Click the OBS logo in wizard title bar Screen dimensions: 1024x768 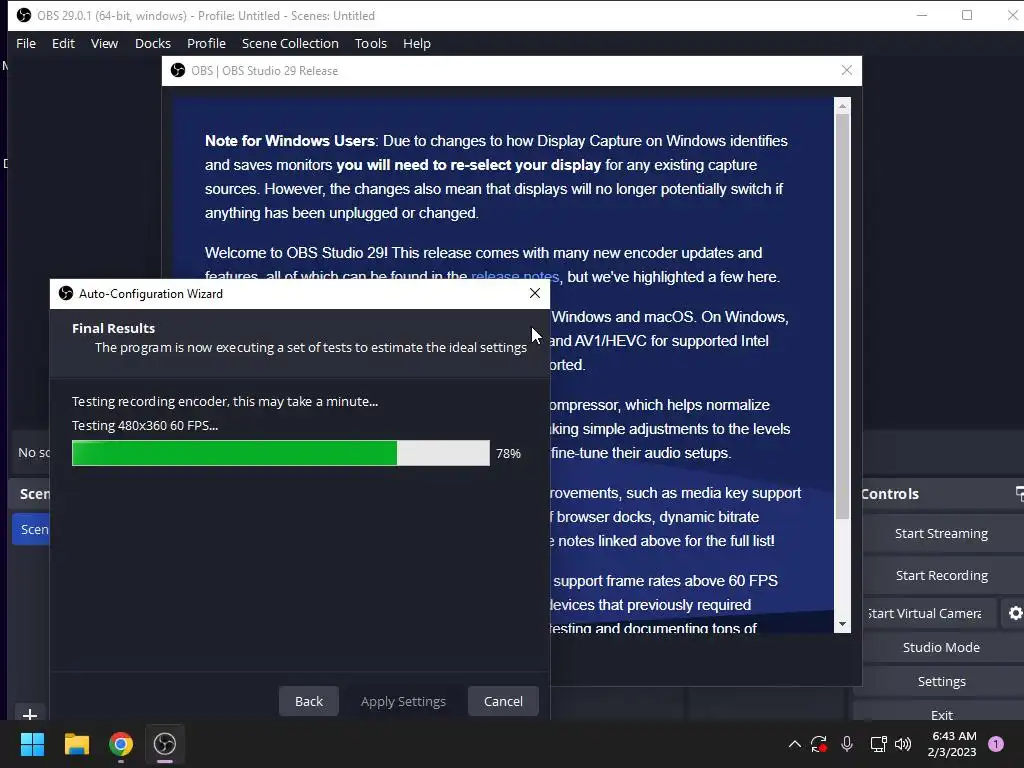[66, 293]
